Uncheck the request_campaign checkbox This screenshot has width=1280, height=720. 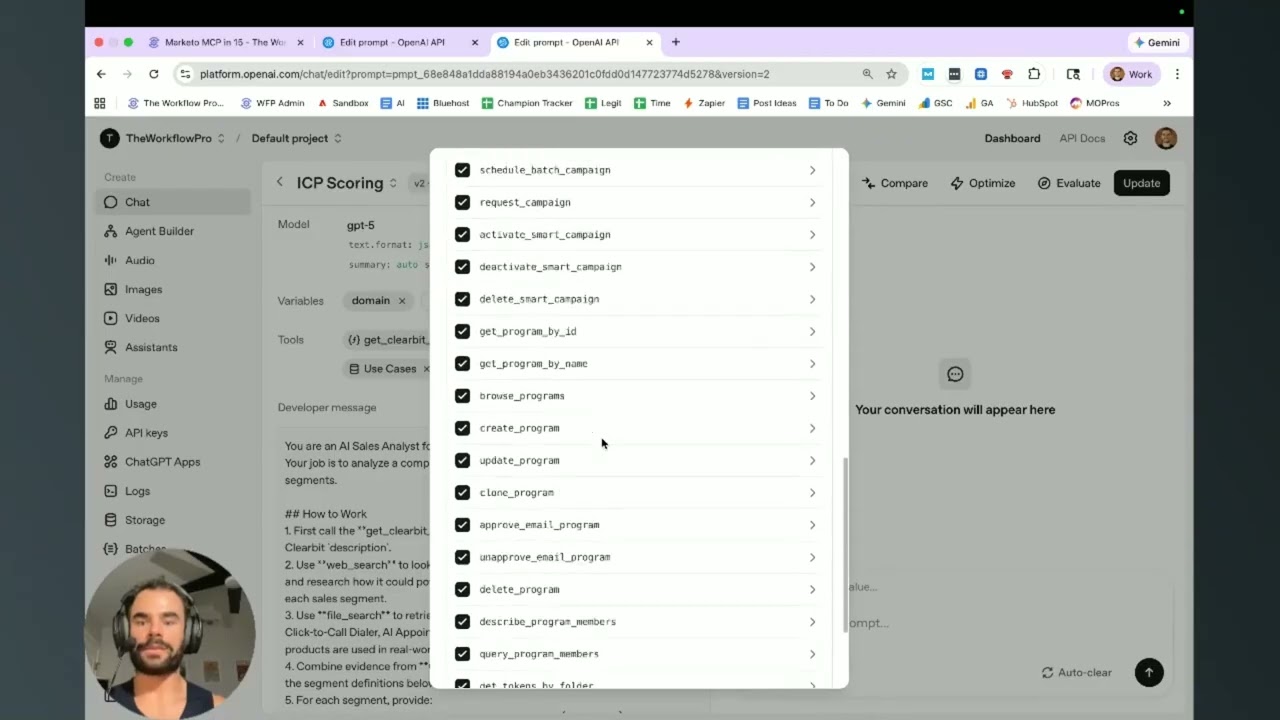(462, 202)
